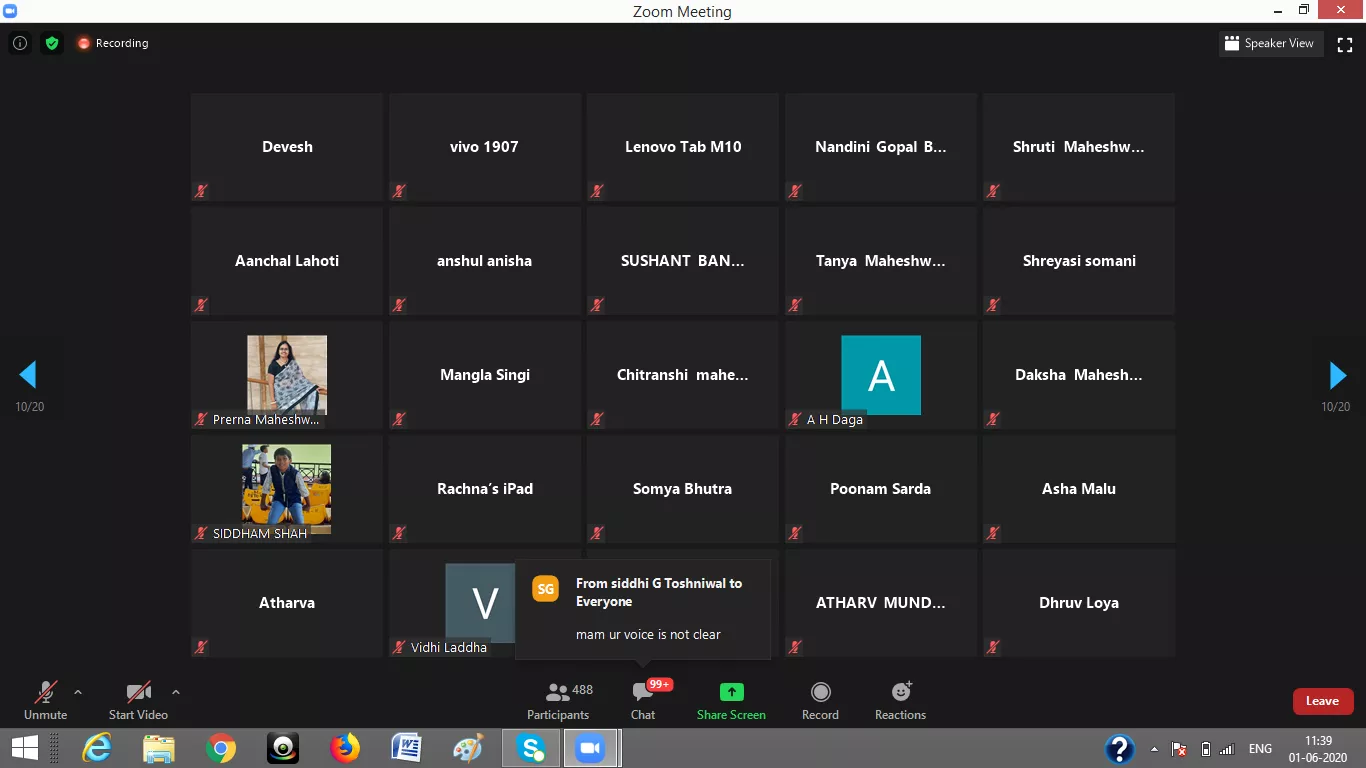This screenshot has height=768, width=1366.
Task: Open the meeting information icon
Action: [x=19, y=43]
